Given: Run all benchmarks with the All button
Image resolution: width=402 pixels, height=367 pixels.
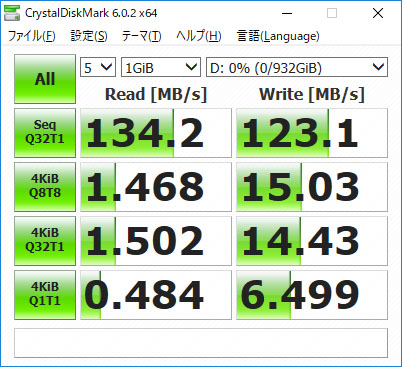Looking at the screenshot, I should (45, 79).
